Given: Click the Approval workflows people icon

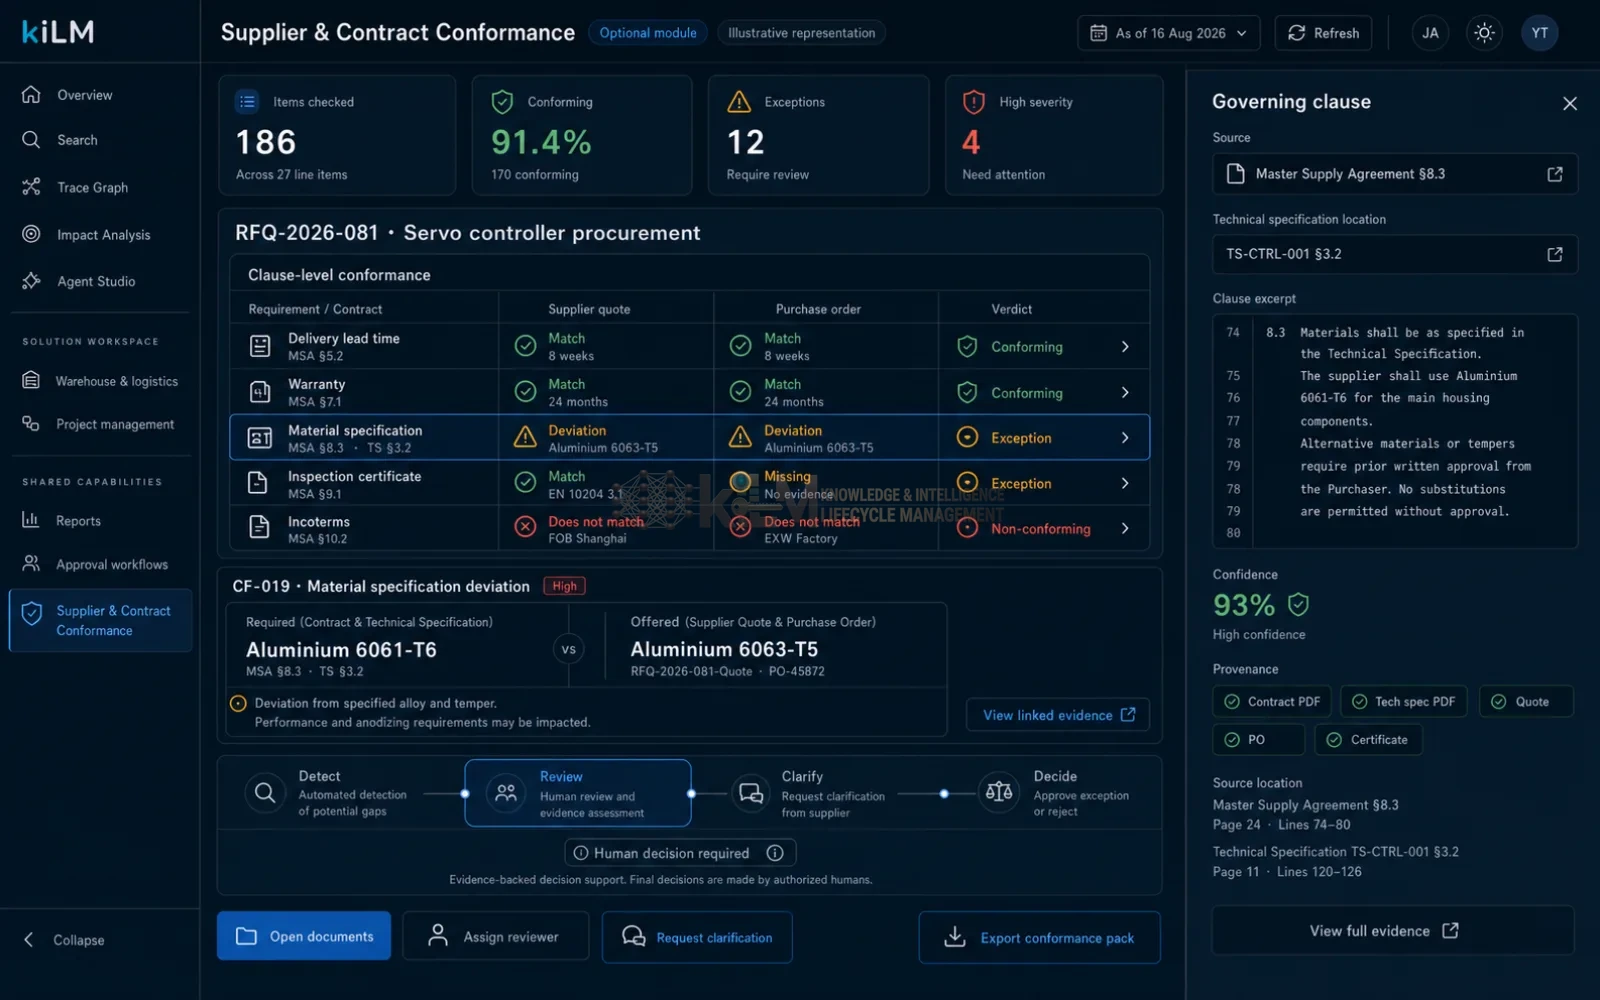Looking at the screenshot, I should (x=31, y=564).
